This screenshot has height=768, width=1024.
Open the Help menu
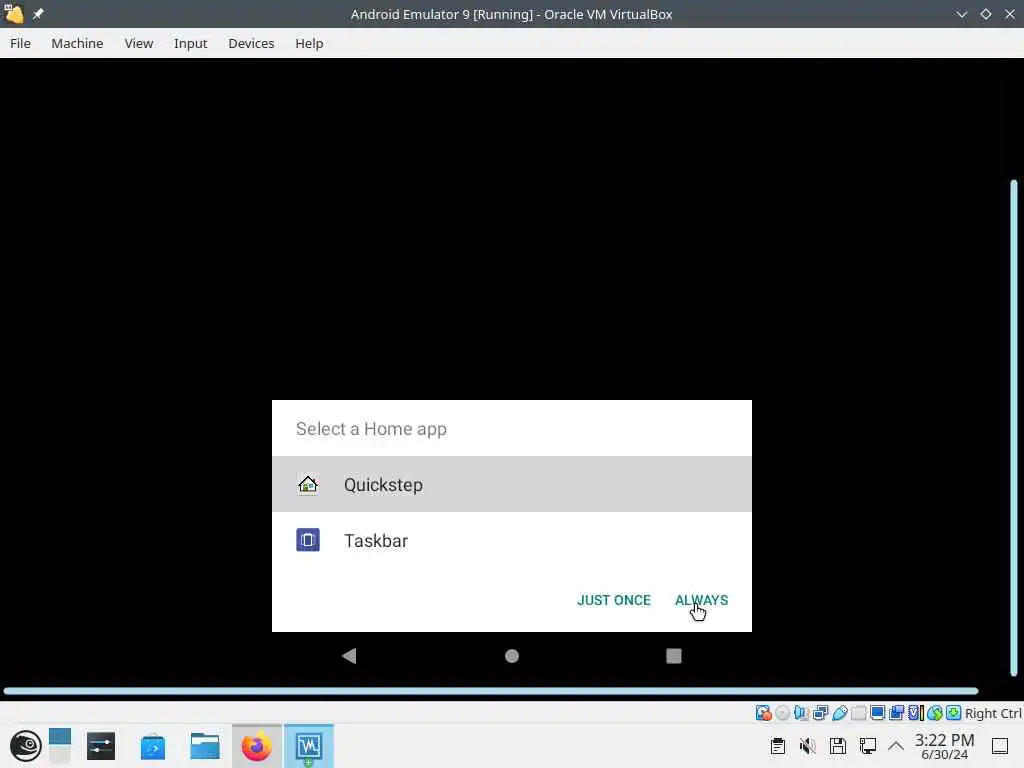[309, 43]
